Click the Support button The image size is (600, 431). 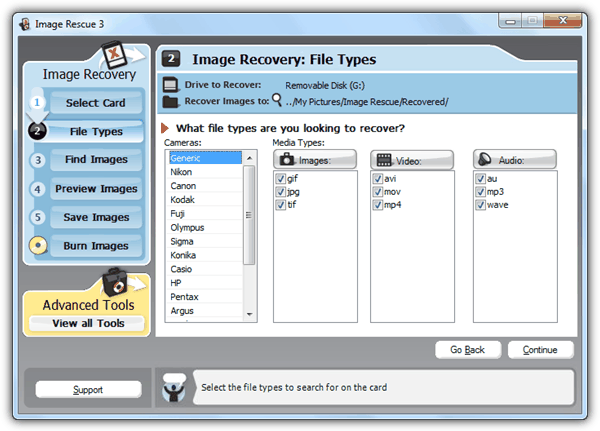click(88, 390)
